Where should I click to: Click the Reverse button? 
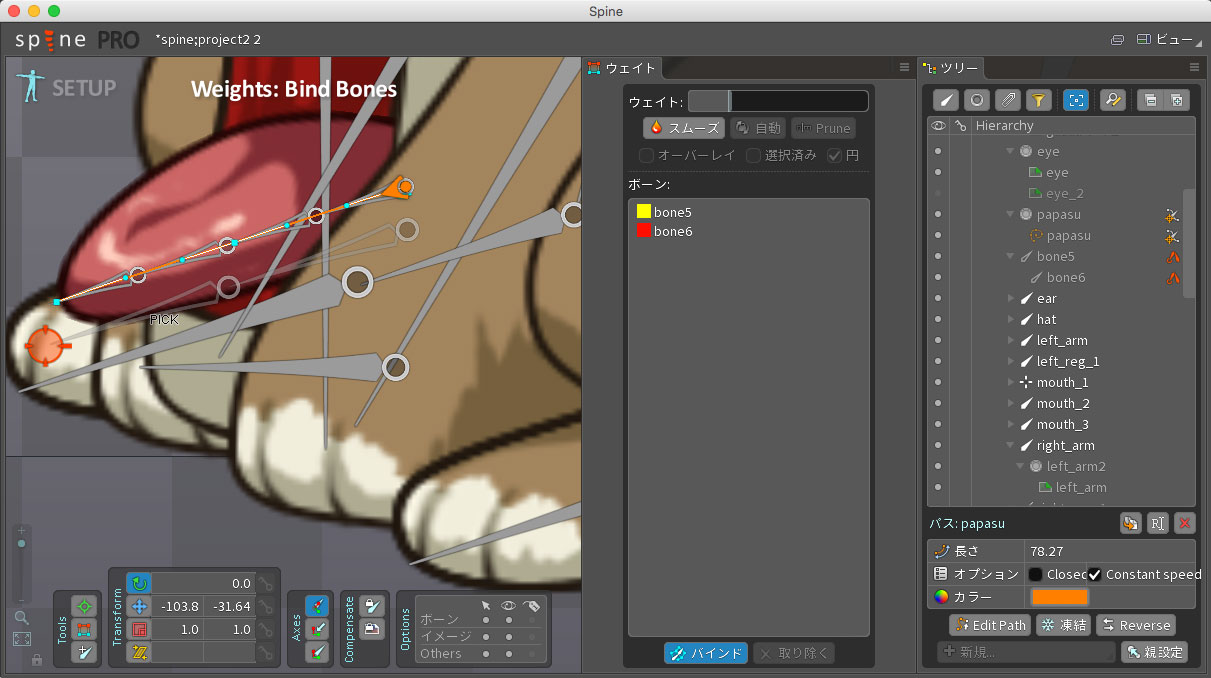pos(1136,625)
